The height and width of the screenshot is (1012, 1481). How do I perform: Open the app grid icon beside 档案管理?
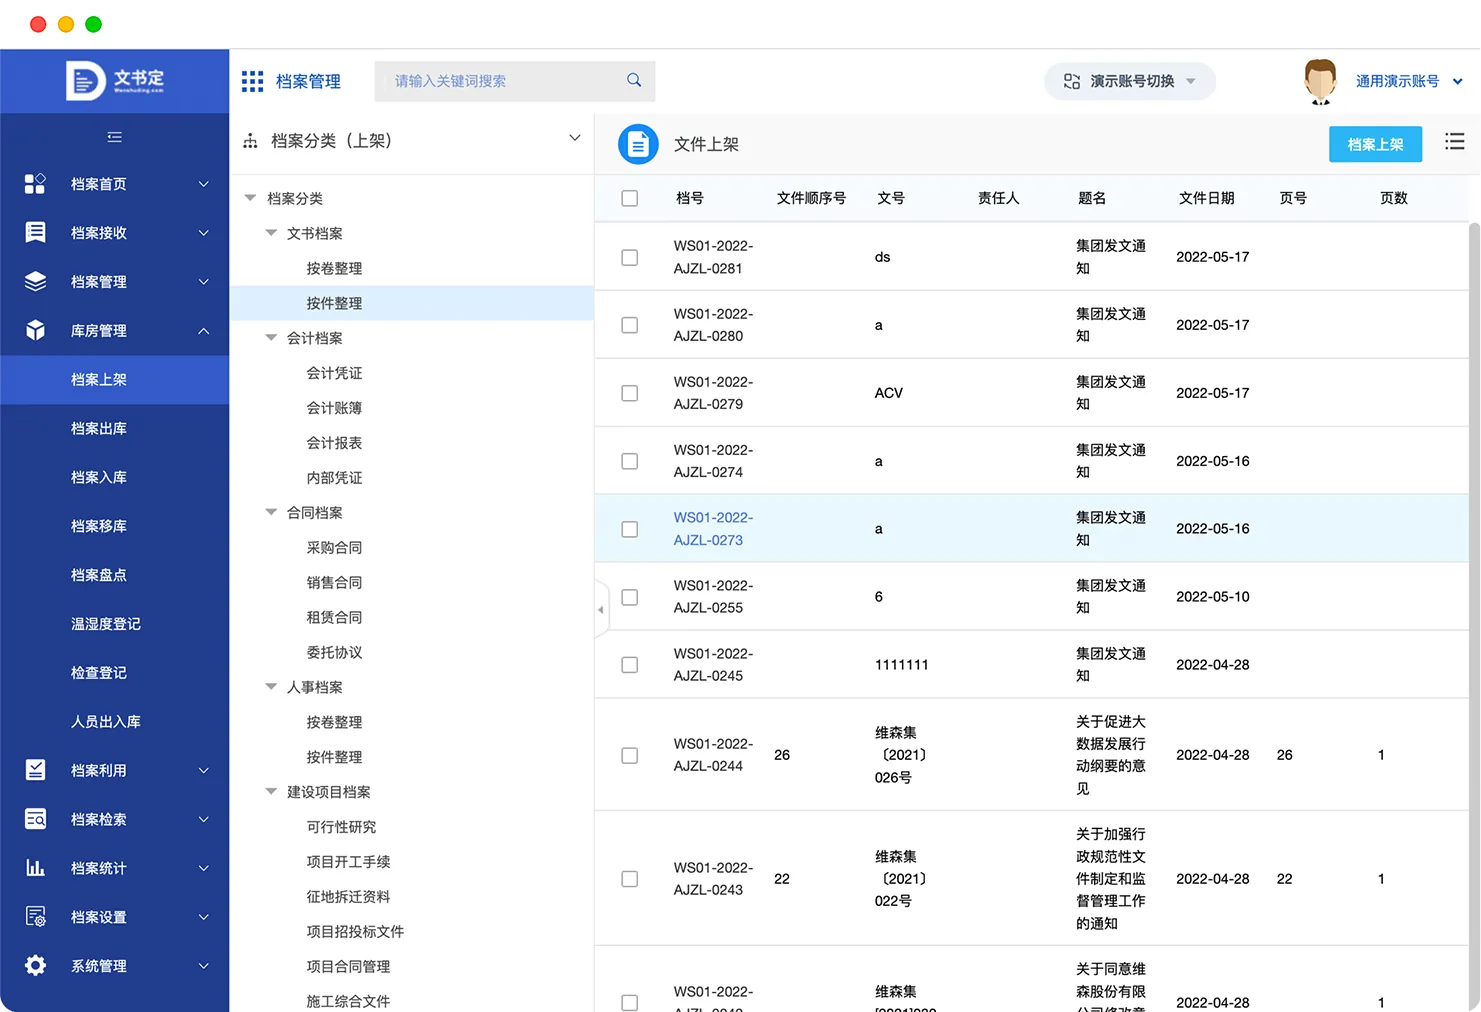[253, 81]
